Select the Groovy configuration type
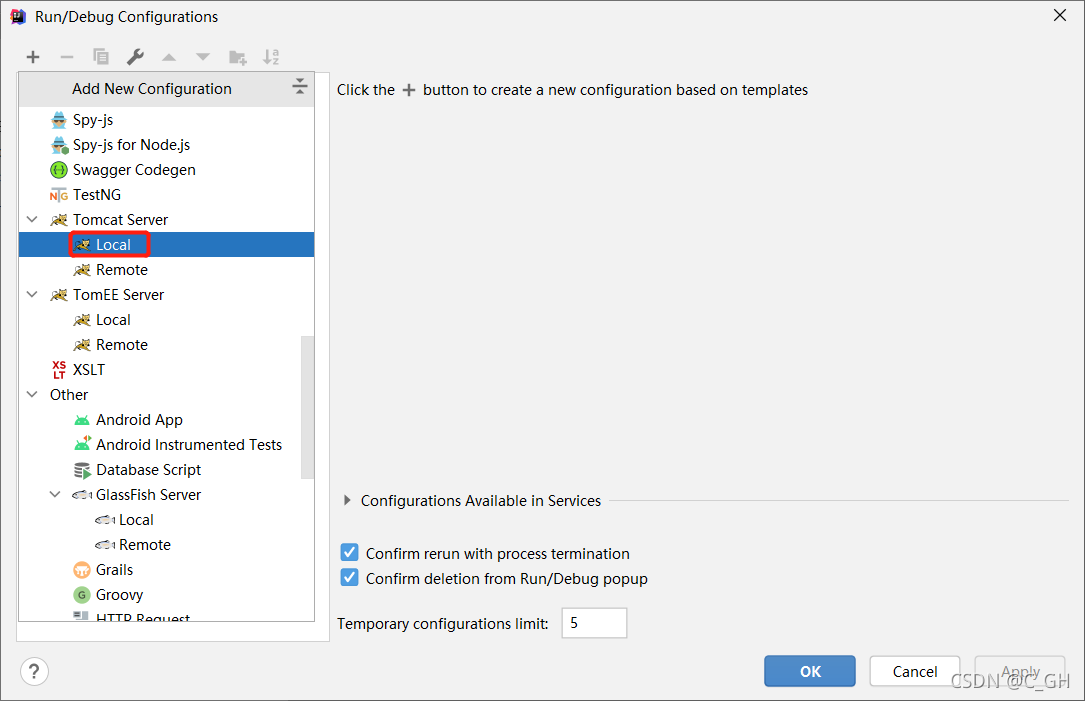This screenshot has width=1085, height=701. click(166, 594)
